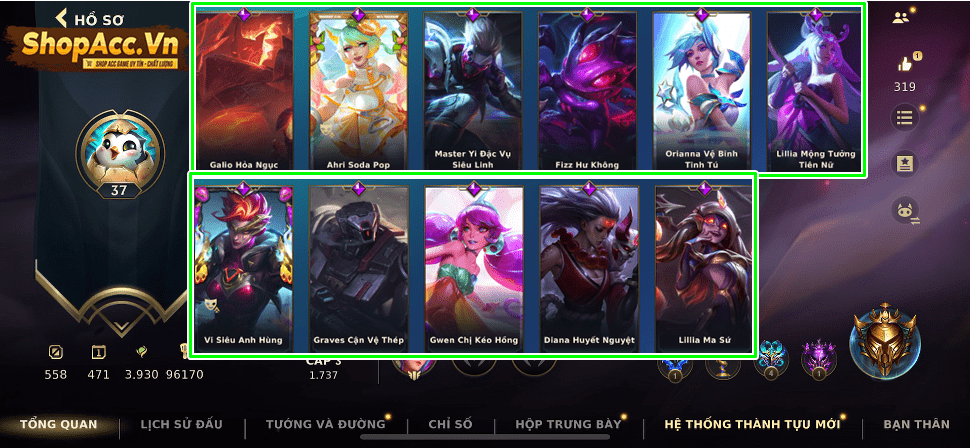Open the starred card icon

point(904,164)
